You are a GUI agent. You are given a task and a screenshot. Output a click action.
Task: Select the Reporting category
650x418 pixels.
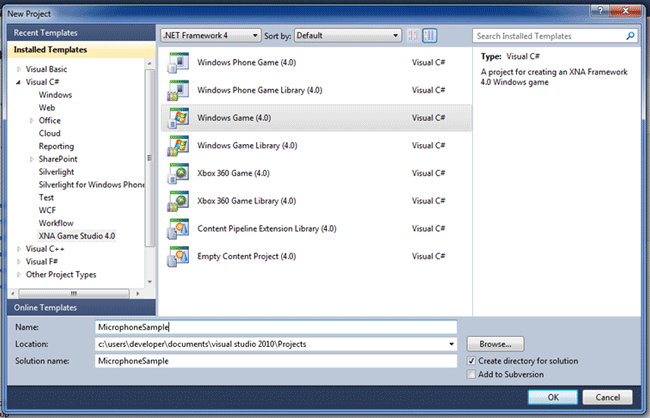56,146
